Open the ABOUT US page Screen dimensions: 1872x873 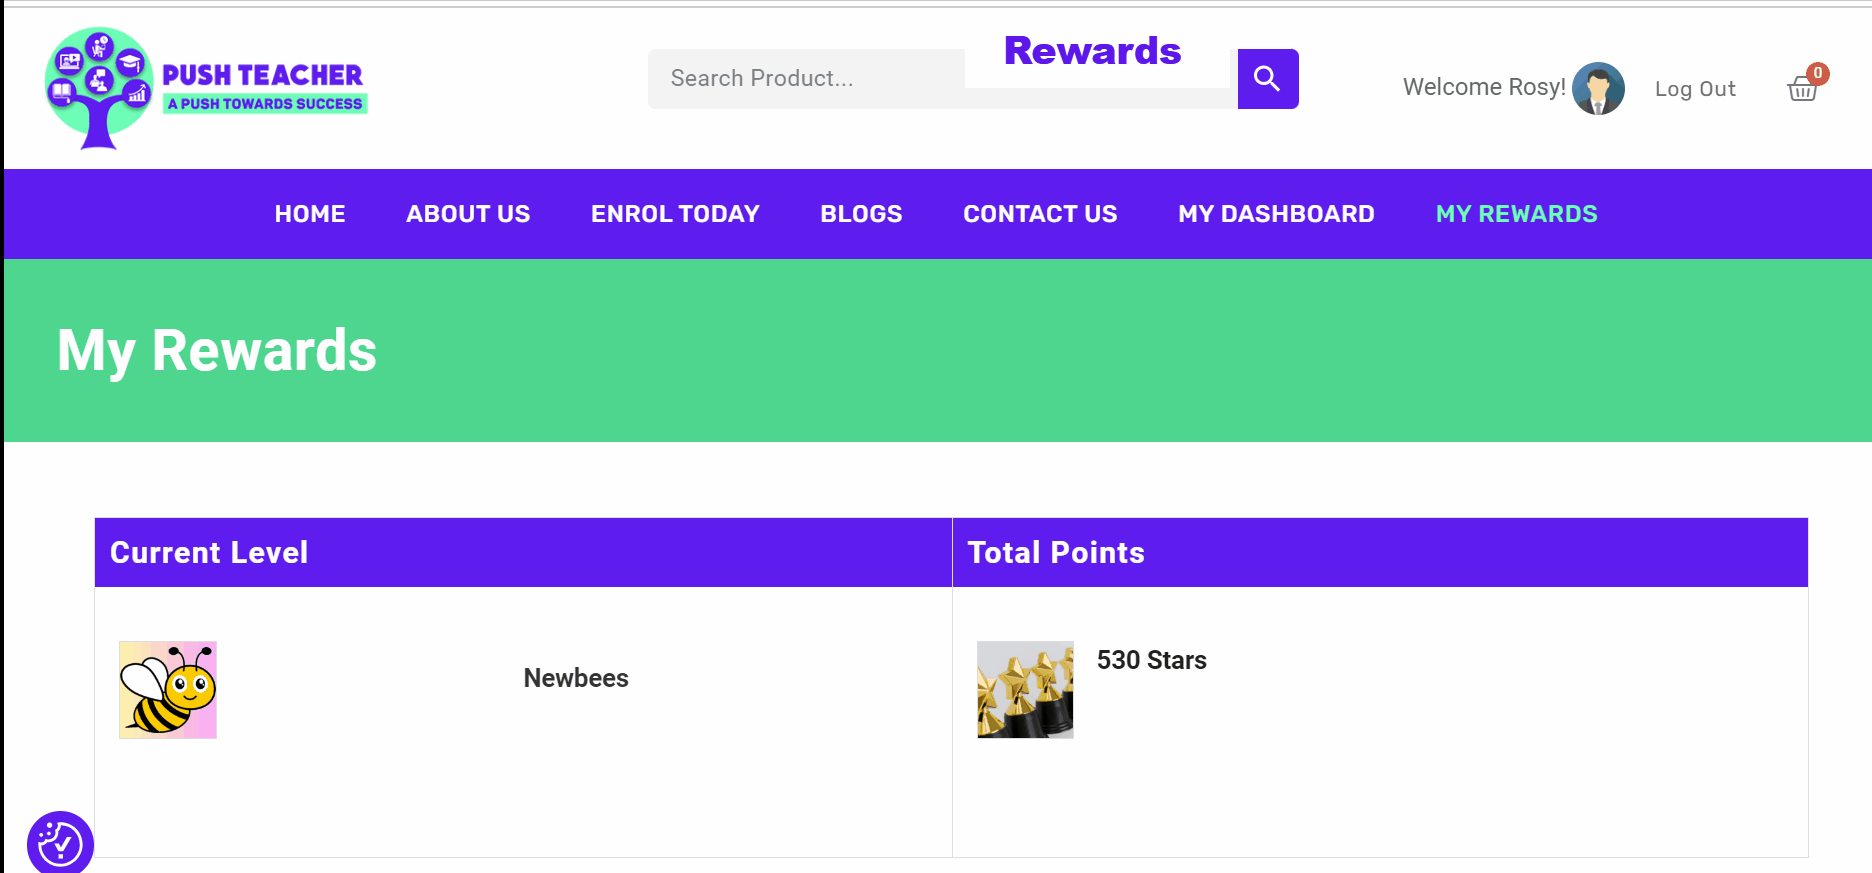tap(468, 213)
